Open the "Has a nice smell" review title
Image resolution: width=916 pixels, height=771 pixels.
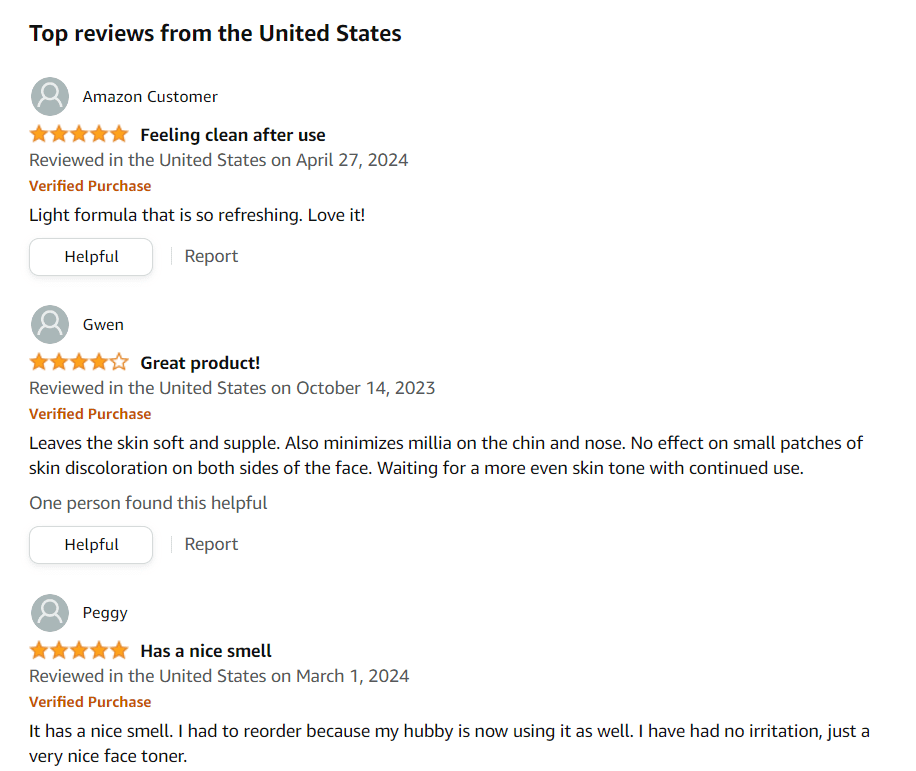click(206, 651)
